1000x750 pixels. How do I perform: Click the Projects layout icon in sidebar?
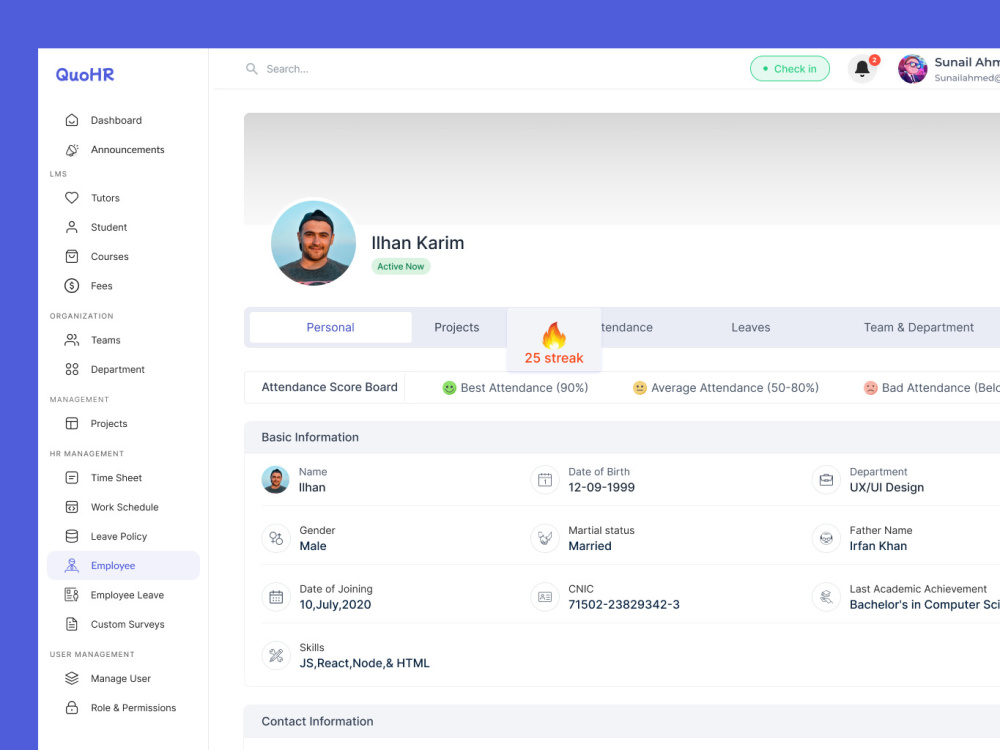[x=71, y=423]
